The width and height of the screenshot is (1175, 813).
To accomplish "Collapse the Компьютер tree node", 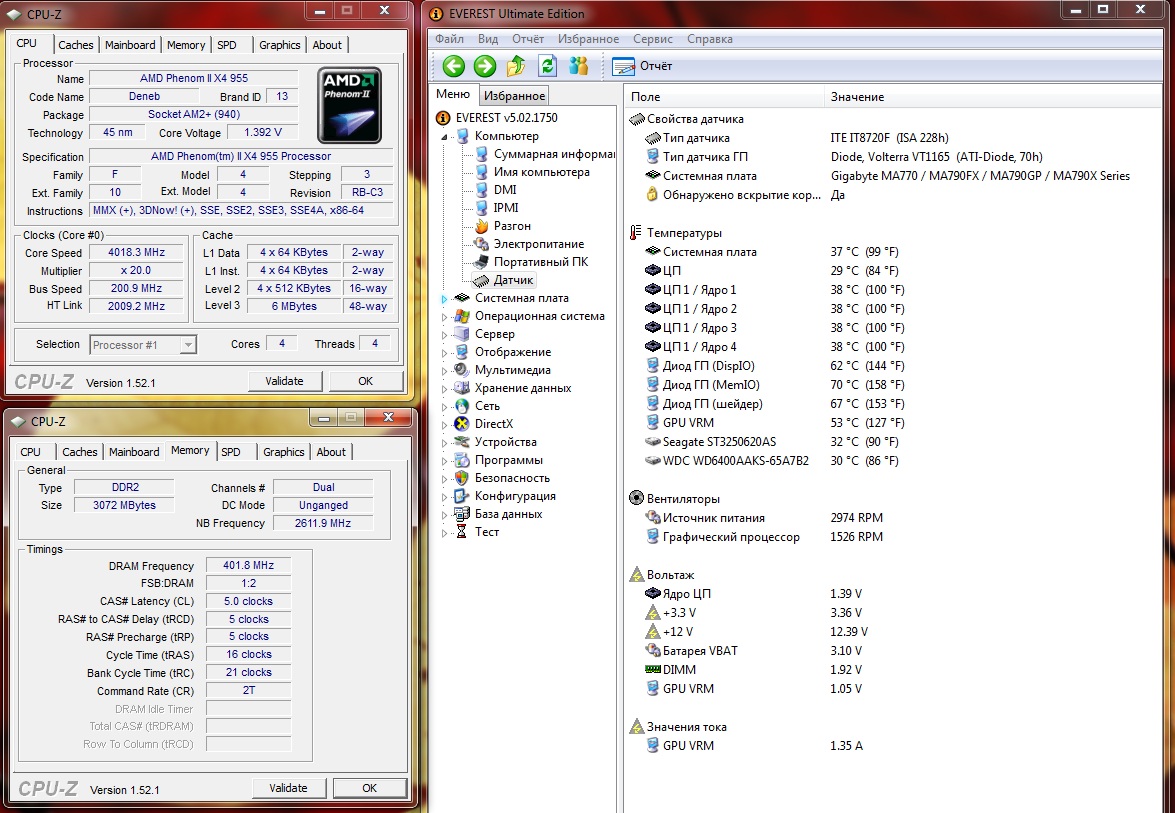I will [446, 136].
